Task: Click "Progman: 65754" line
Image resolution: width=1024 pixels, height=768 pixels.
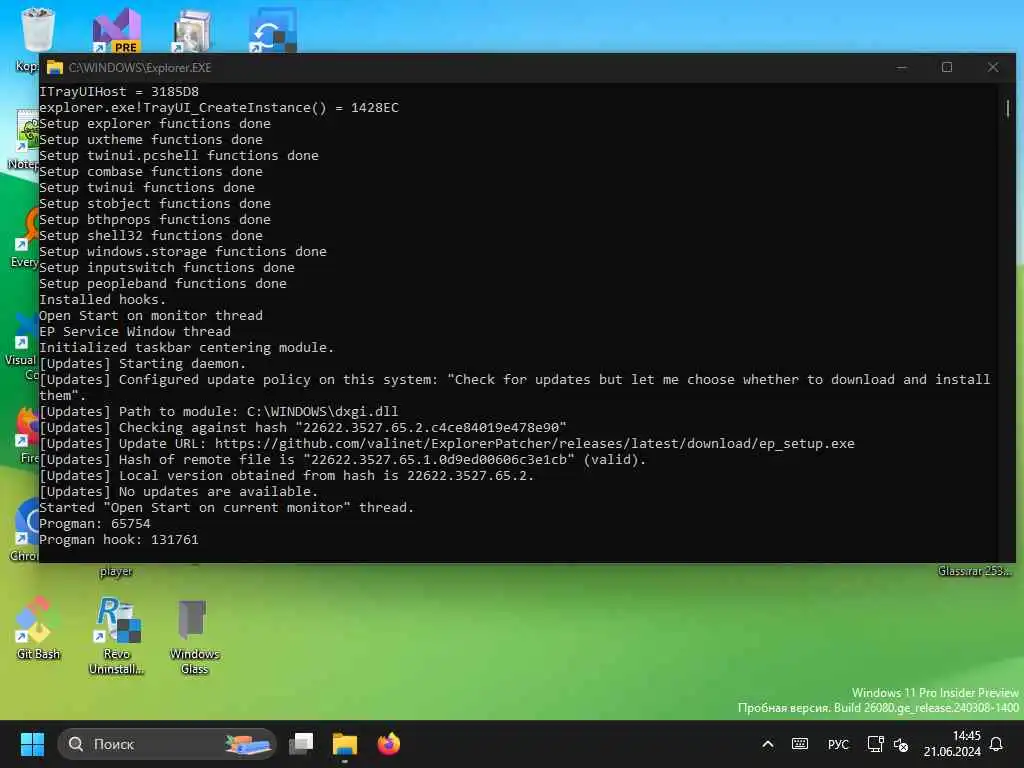Action: pos(95,523)
